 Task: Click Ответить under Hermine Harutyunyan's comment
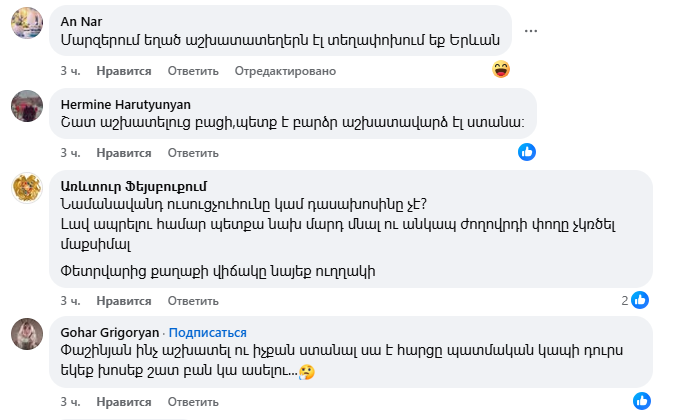point(193,153)
